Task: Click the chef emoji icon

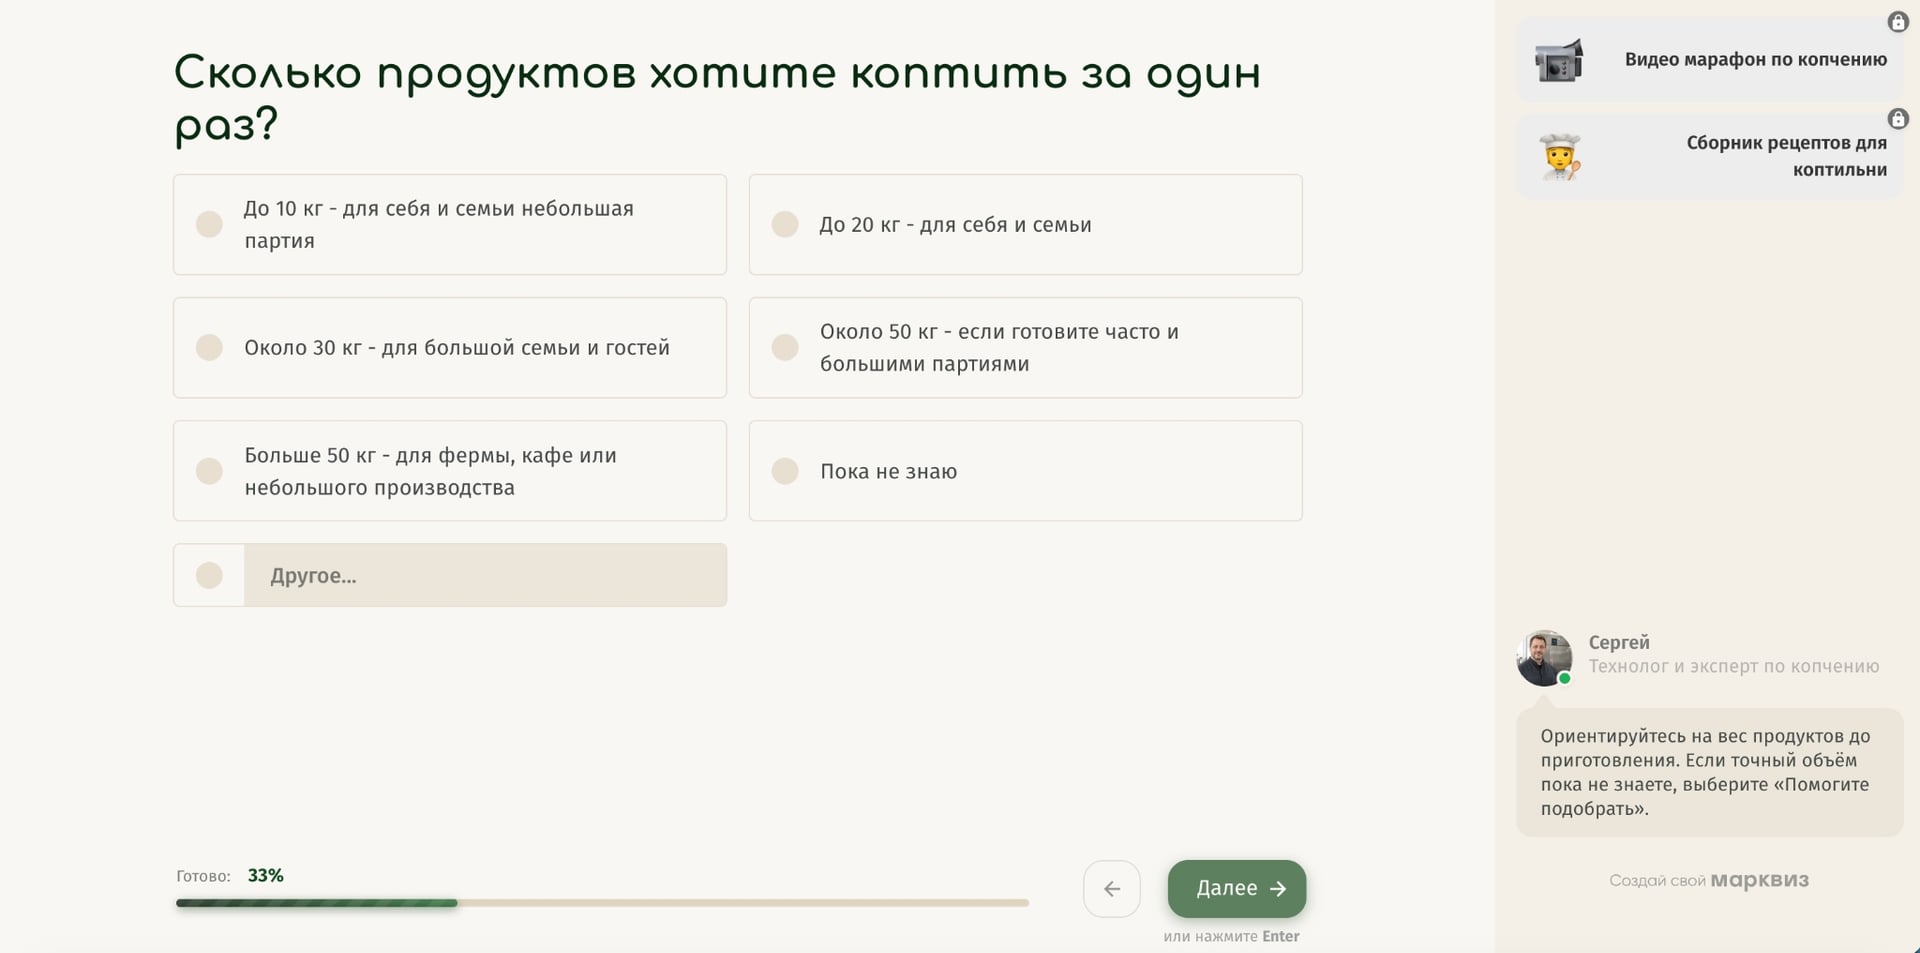Action: coord(1560,157)
